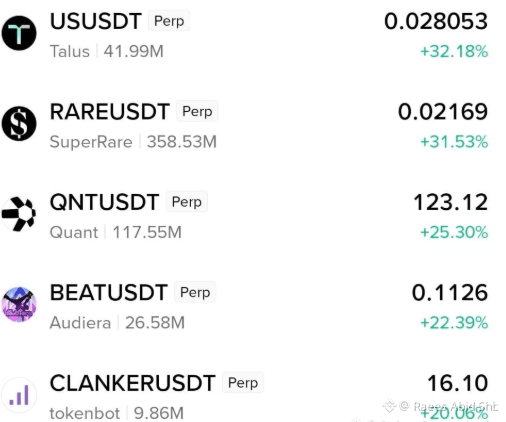Click the Perp badge beside USUSDT
Screen dimensions: 506x422
pyautogui.click(x=169, y=21)
